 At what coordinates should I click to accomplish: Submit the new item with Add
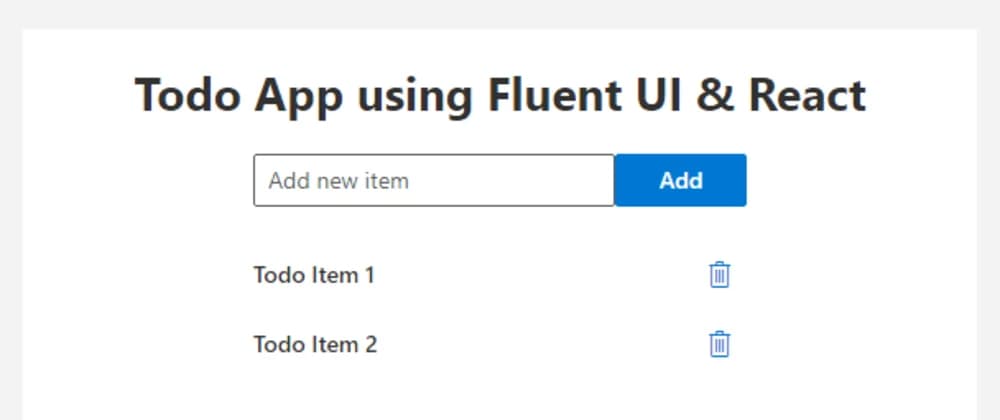pyautogui.click(x=680, y=180)
